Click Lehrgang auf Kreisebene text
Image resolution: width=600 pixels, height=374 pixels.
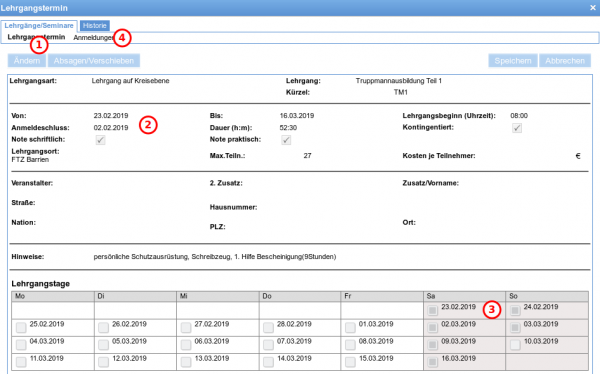[x=130, y=81]
